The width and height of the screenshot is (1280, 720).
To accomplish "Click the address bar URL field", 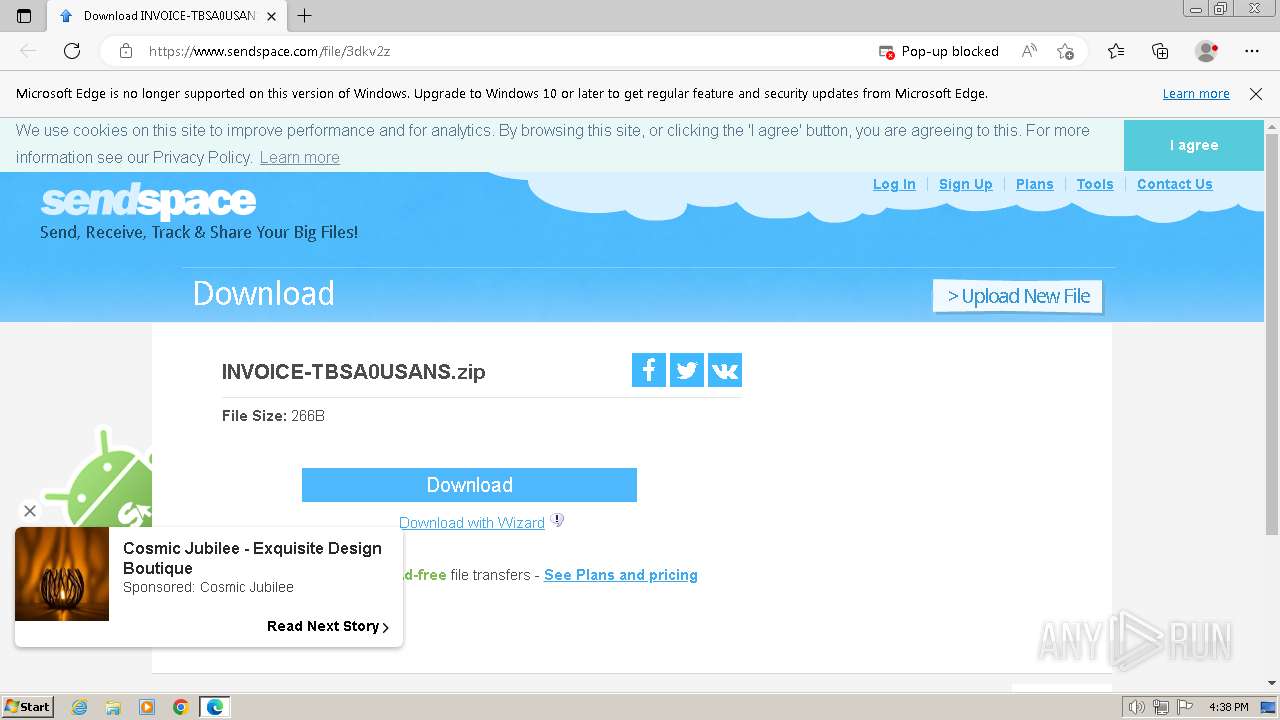I will tap(500, 51).
